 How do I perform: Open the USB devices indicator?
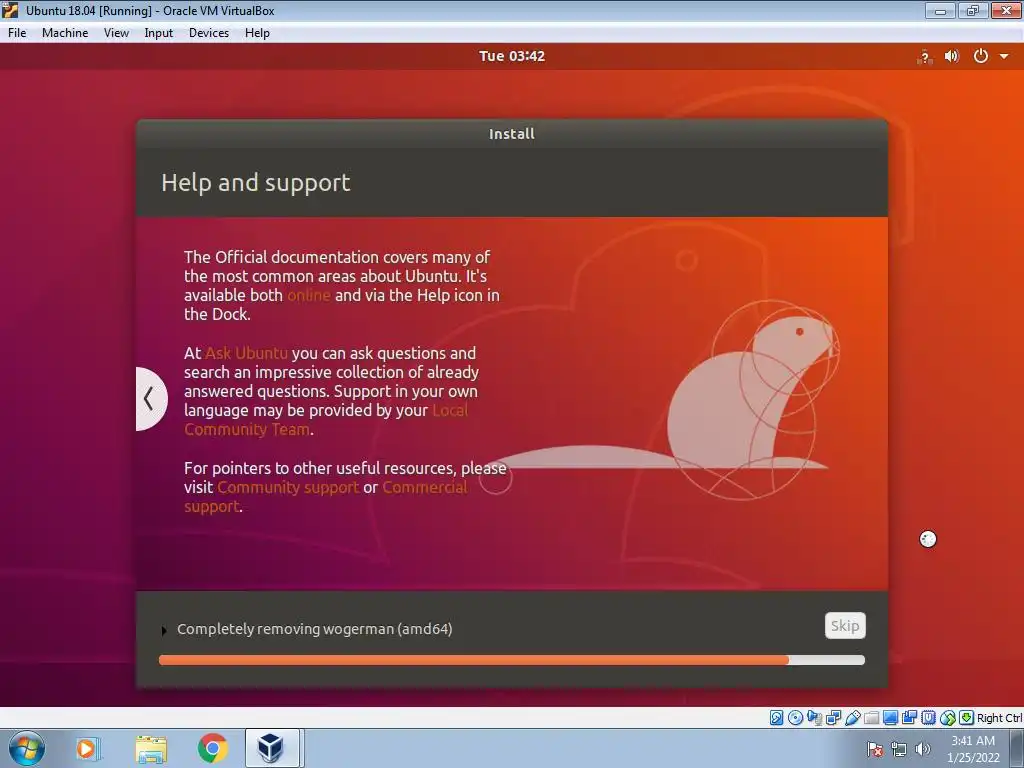click(x=852, y=718)
